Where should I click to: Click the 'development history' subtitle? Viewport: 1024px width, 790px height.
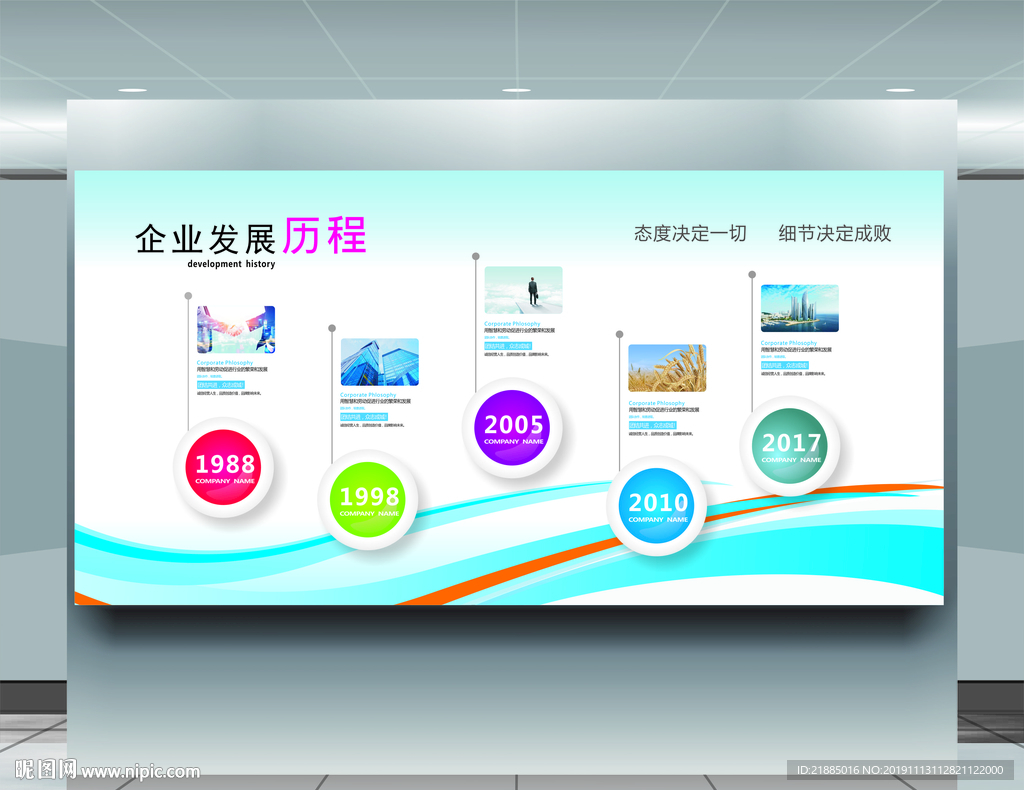pyautogui.click(x=231, y=264)
